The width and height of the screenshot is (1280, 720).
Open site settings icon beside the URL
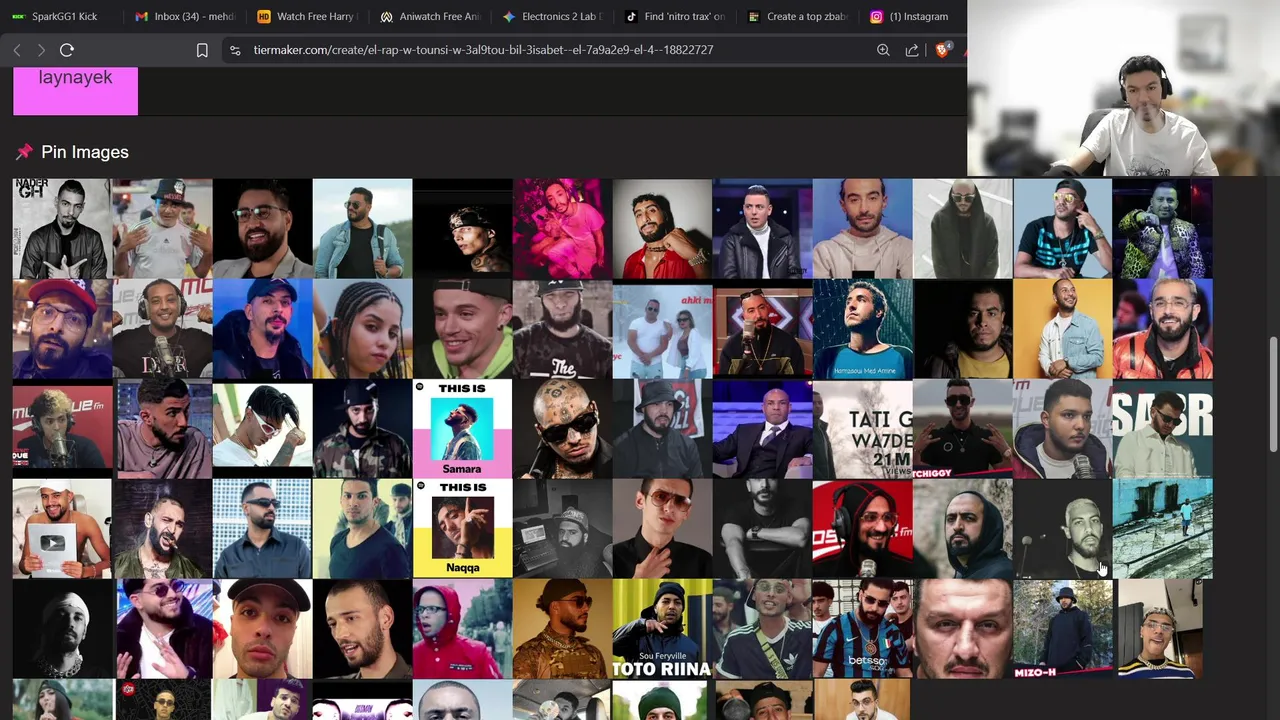pos(235,50)
